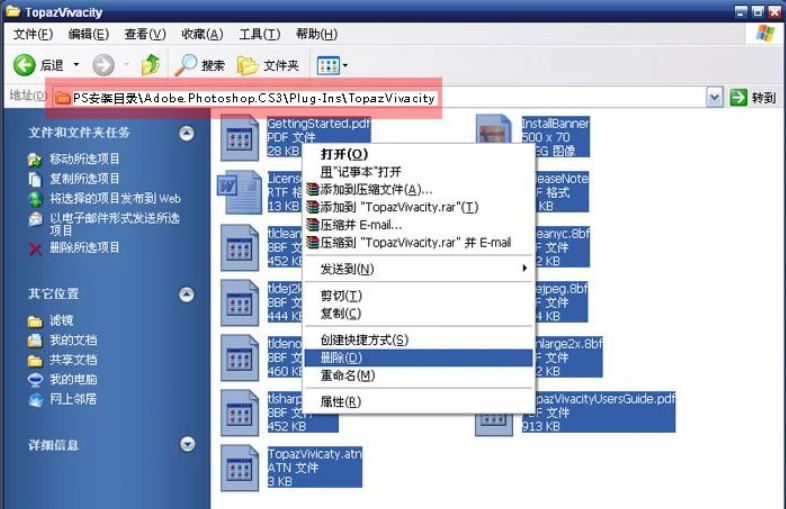Collapse the 其它位置 panel

186,294
